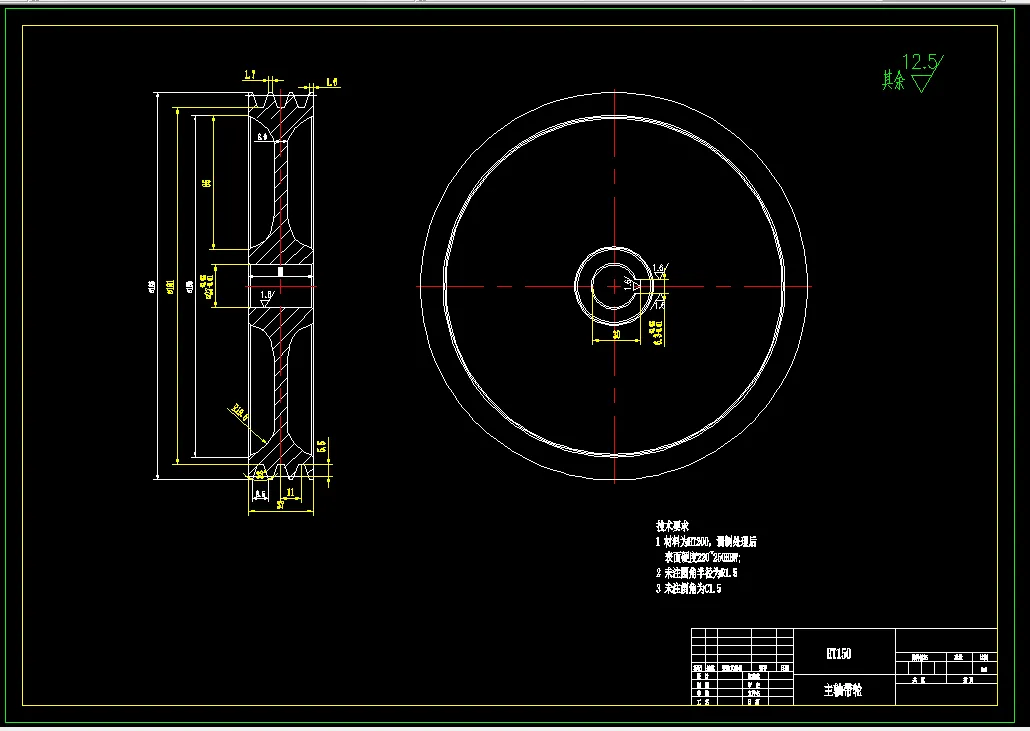Click the 12.5 surface roughness value
1030x731 pixels.
(920, 62)
